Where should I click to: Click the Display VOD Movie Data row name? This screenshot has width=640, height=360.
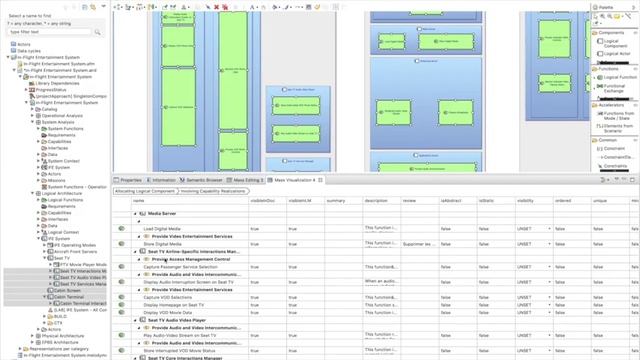(x=167, y=312)
